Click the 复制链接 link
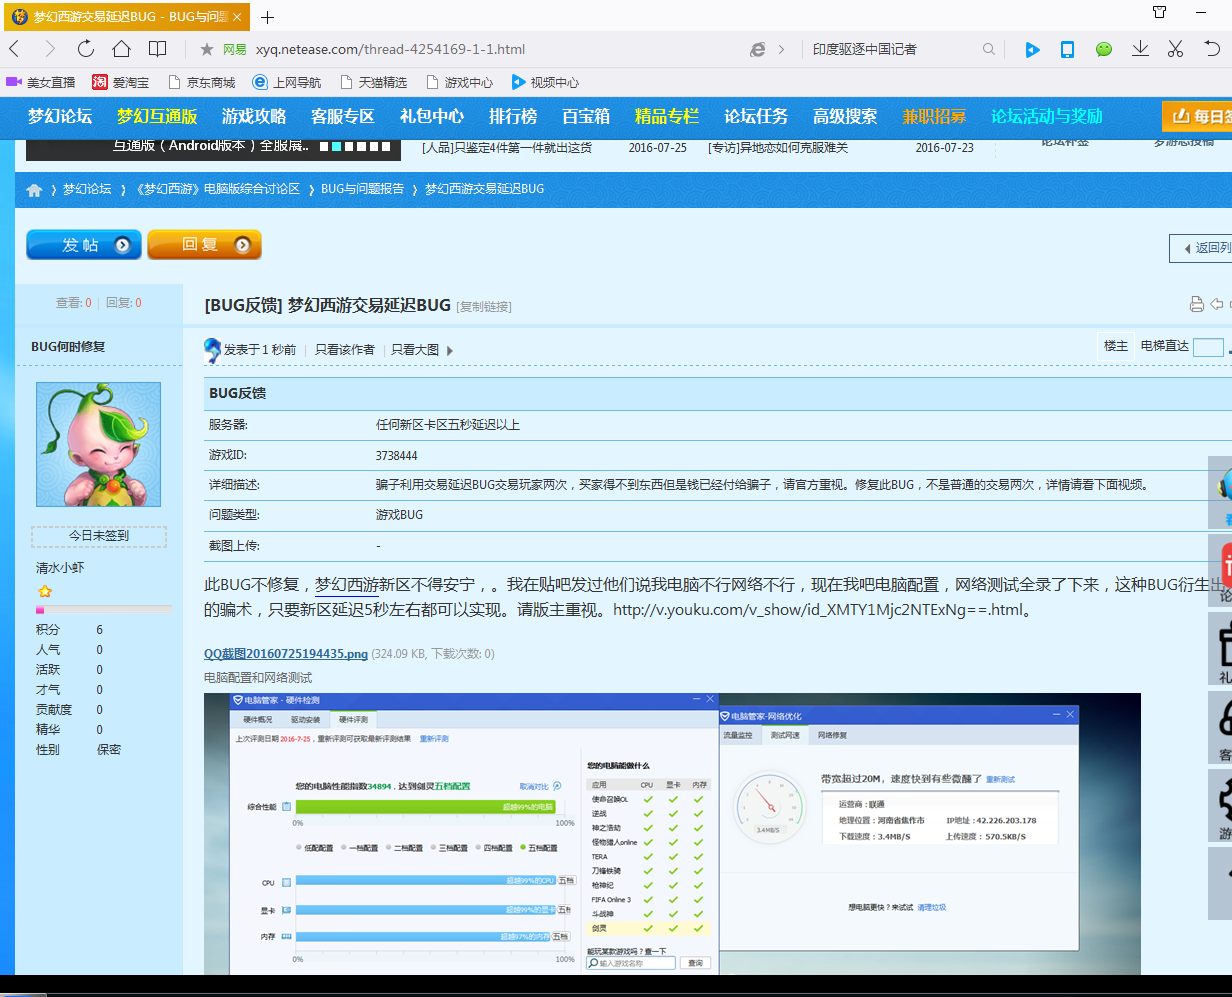Viewport: 1232px width, 997px height. [484, 306]
